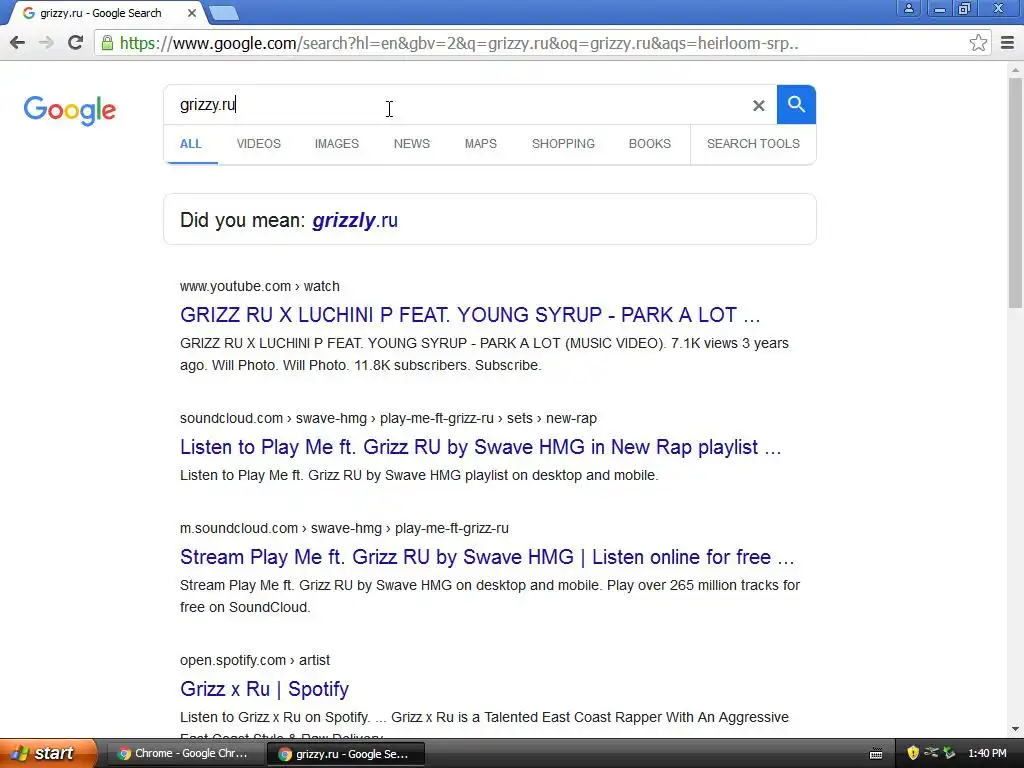Viewport: 1024px width, 768px height.
Task: Click the Chrome user profile icon
Action: tap(908, 8)
